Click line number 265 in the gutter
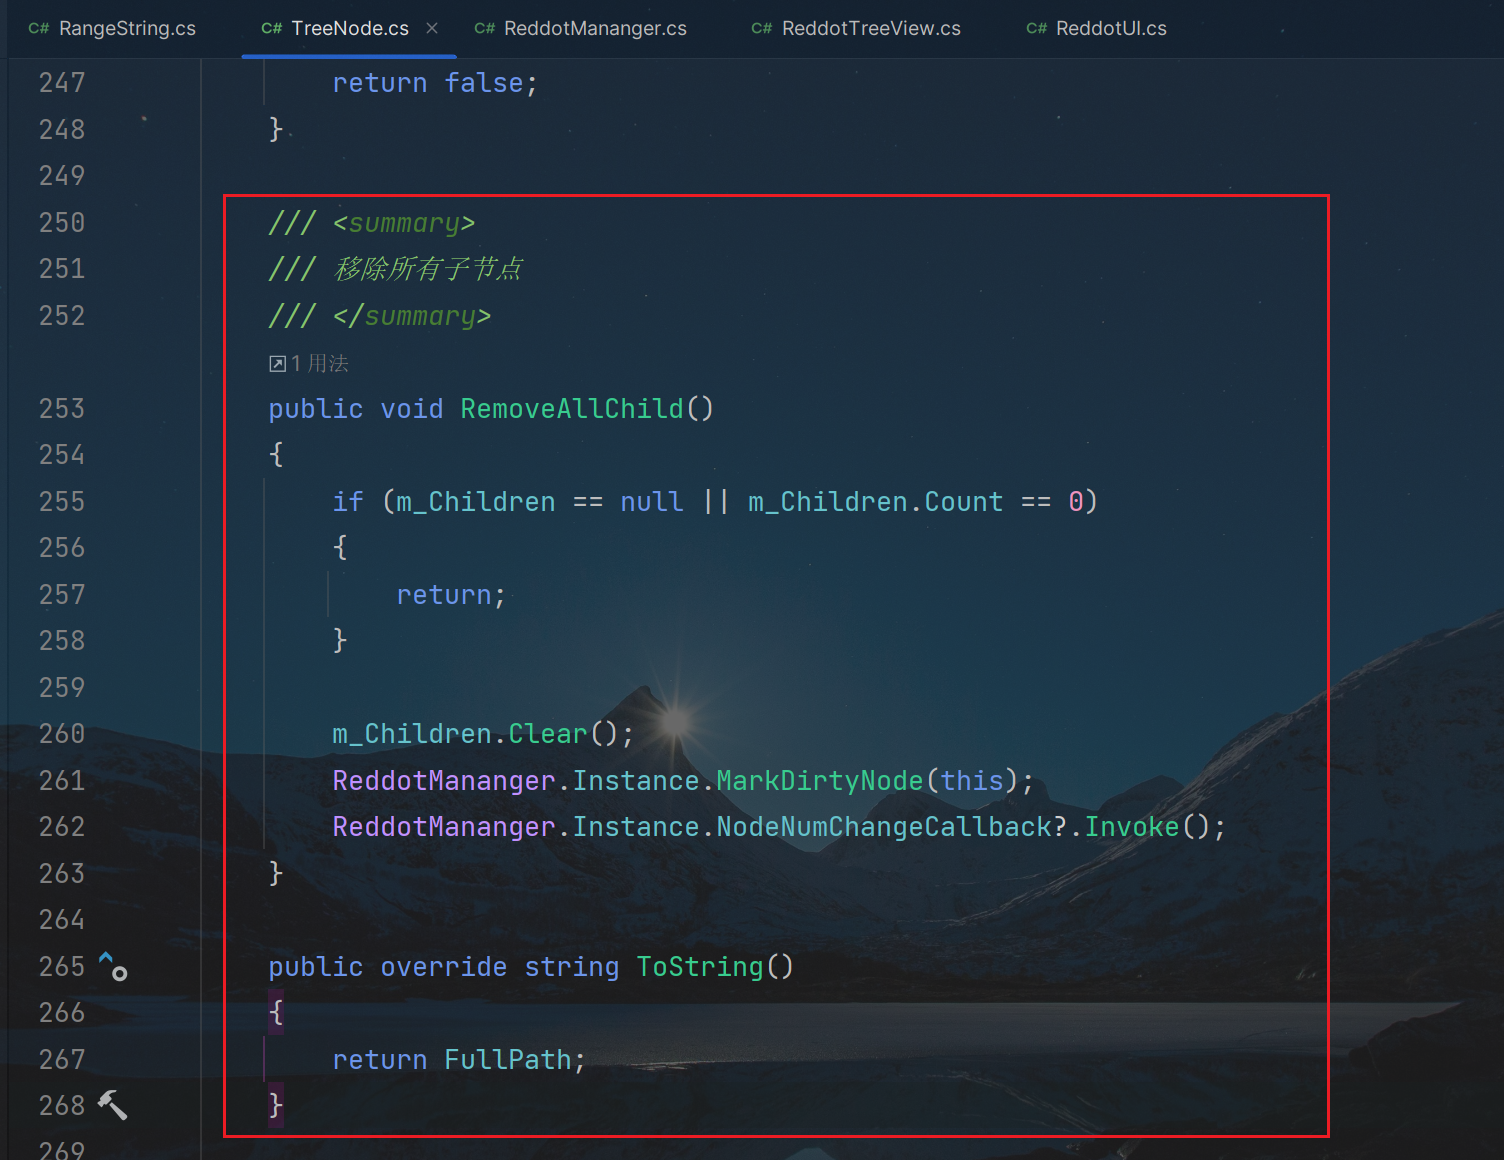This screenshot has height=1160, width=1504. (62, 967)
